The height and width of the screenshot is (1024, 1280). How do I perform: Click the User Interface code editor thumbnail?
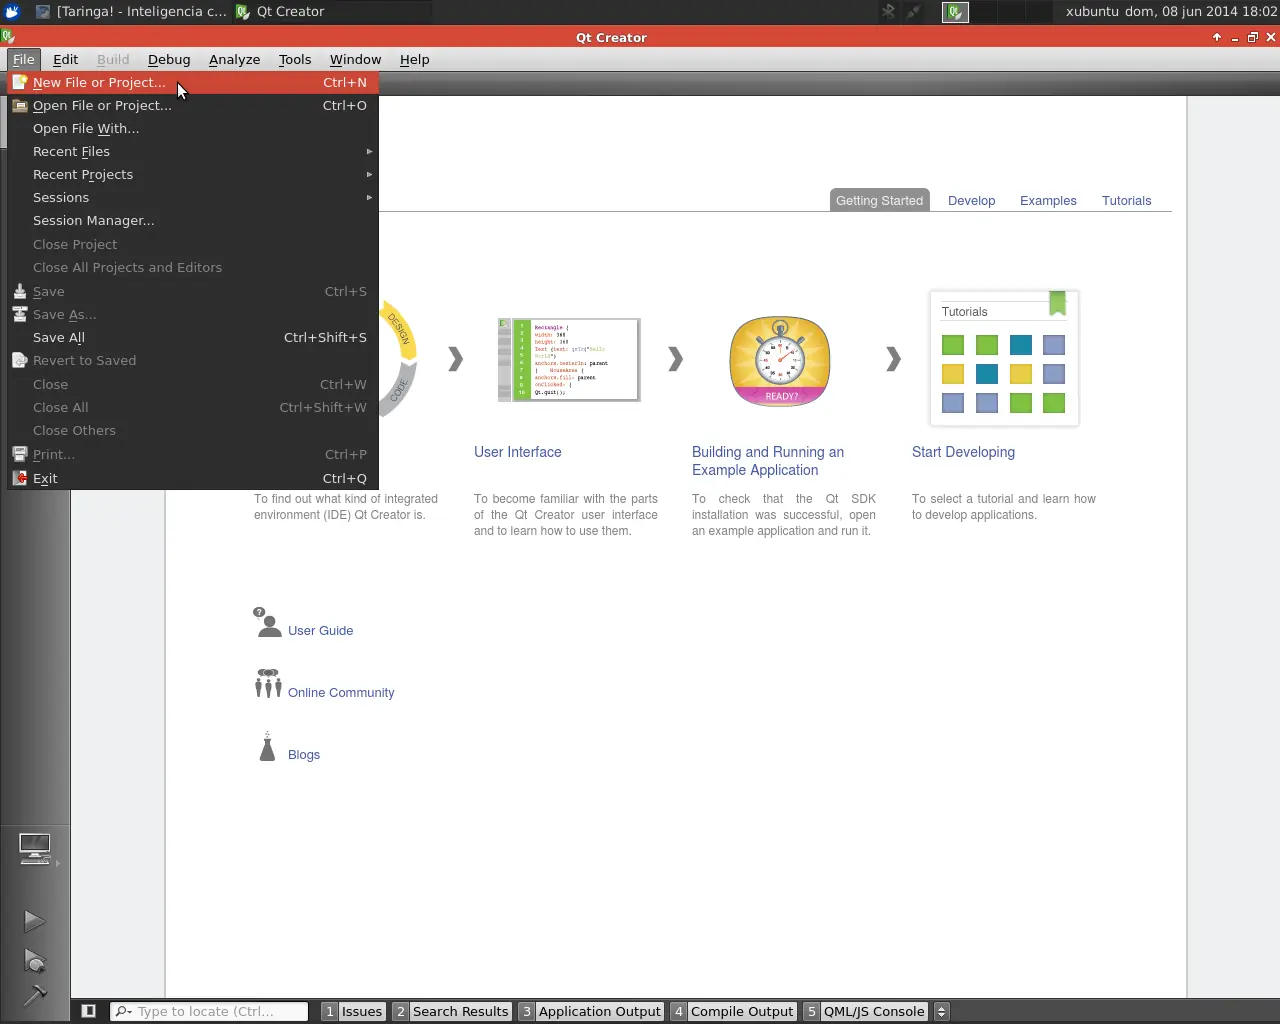pyautogui.click(x=569, y=360)
